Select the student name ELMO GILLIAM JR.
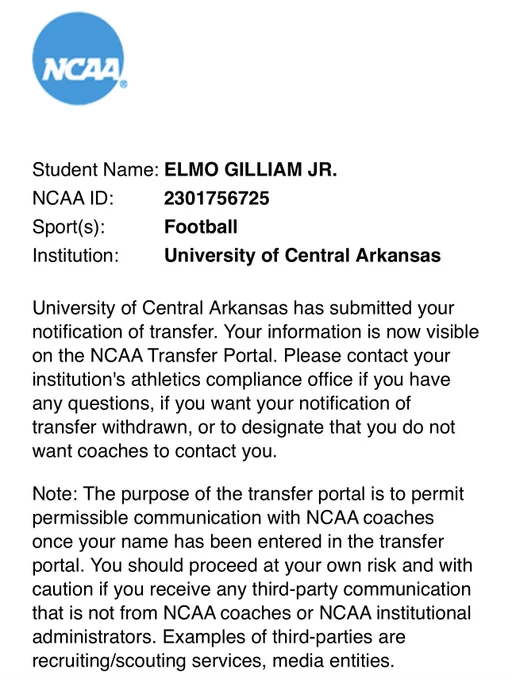The height and width of the screenshot is (680, 512). click(250, 170)
